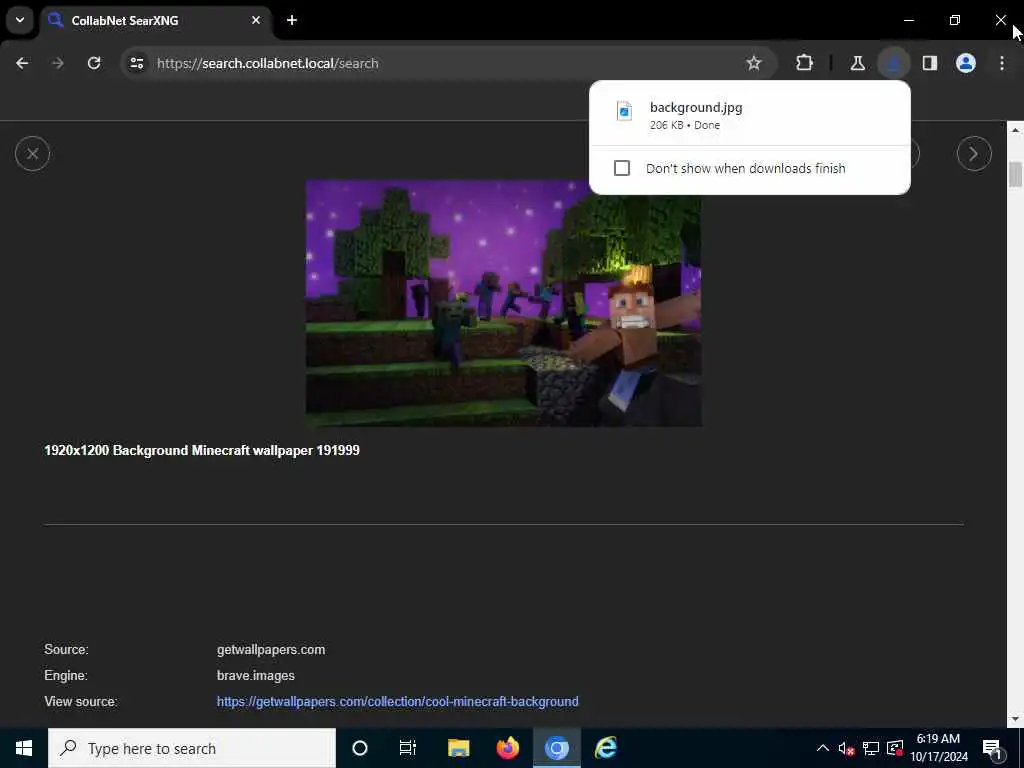The width and height of the screenshot is (1024, 768).
Task: Open Task View on the taskbar
Action: pyautogui.click(x=408, y=748)
